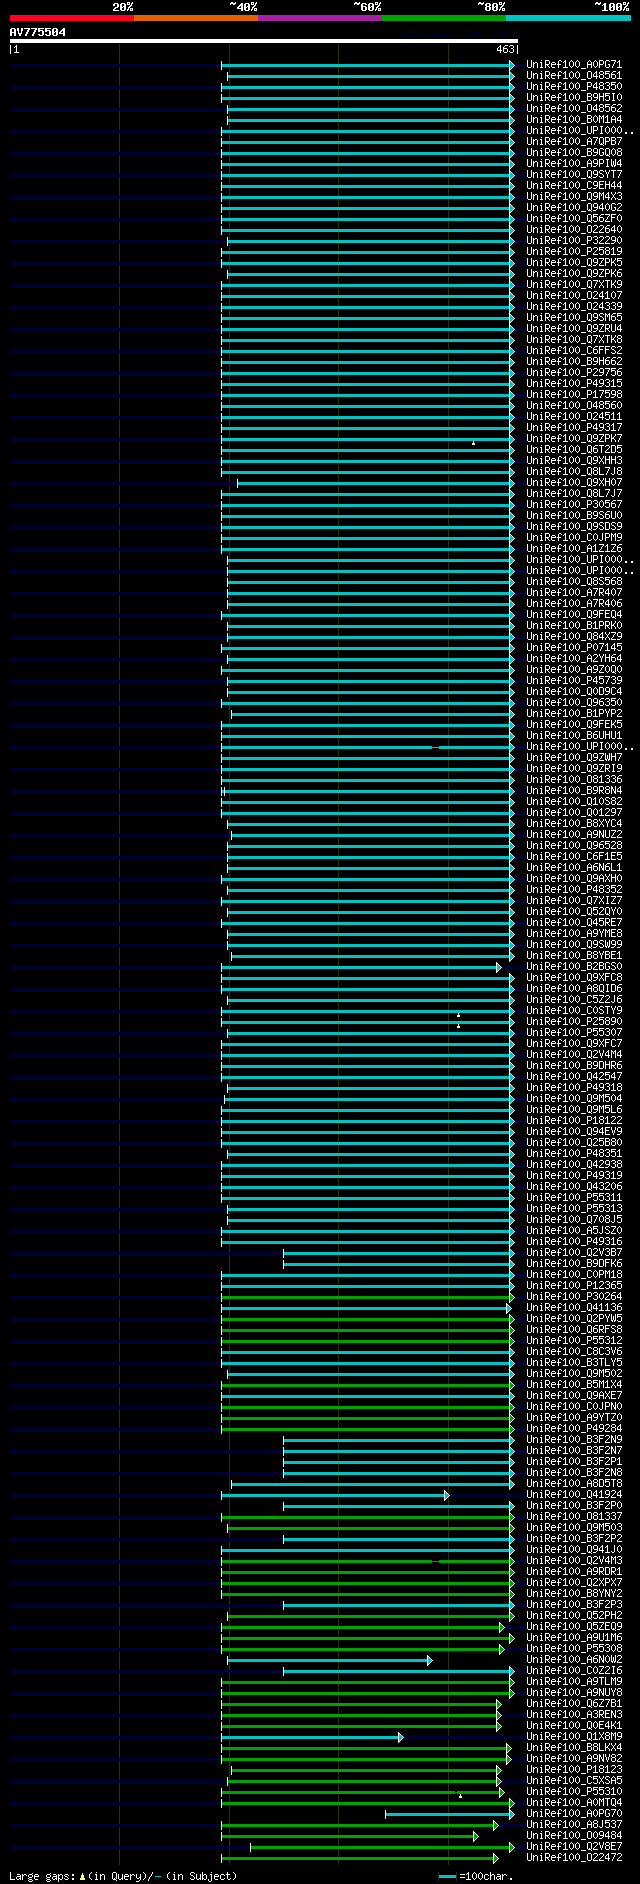Click the alignment bar for UniRef100_A6N0W2
This screenshot has width=640, height=1884.
point(329,1660)
